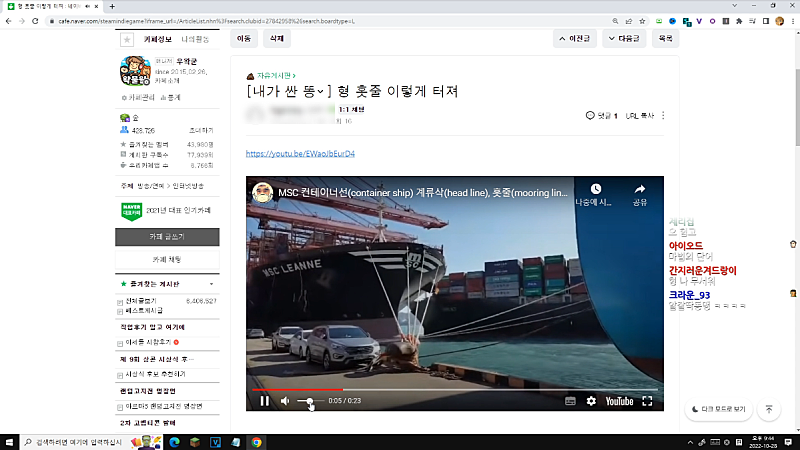This screenshot has width=800, height=450.
Task: Click the 카페 채팅 button
Action: tap(167, 260)
